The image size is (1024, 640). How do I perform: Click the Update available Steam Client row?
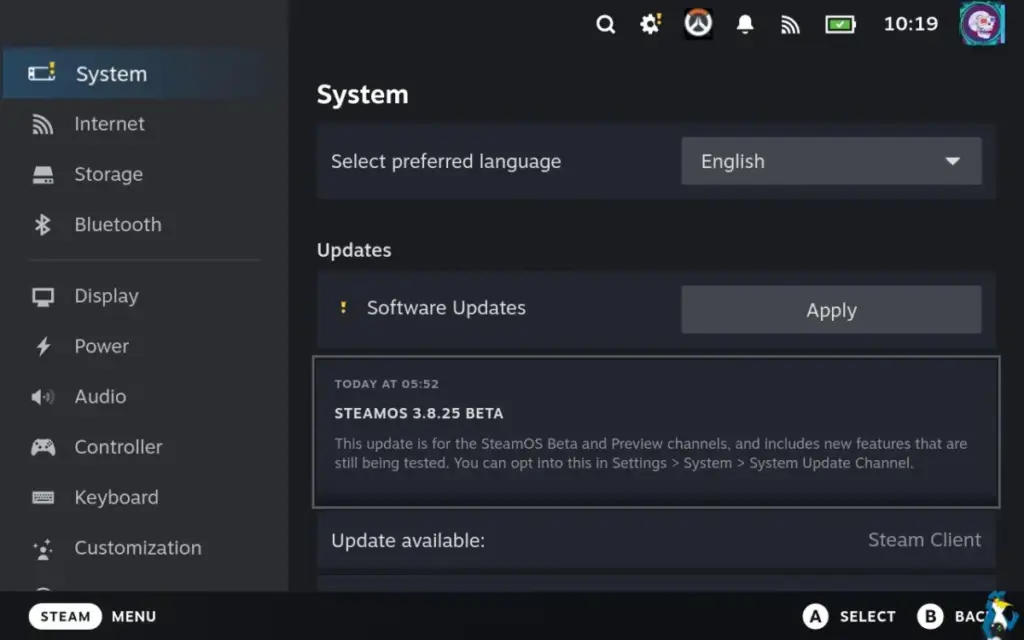(656, 540)
